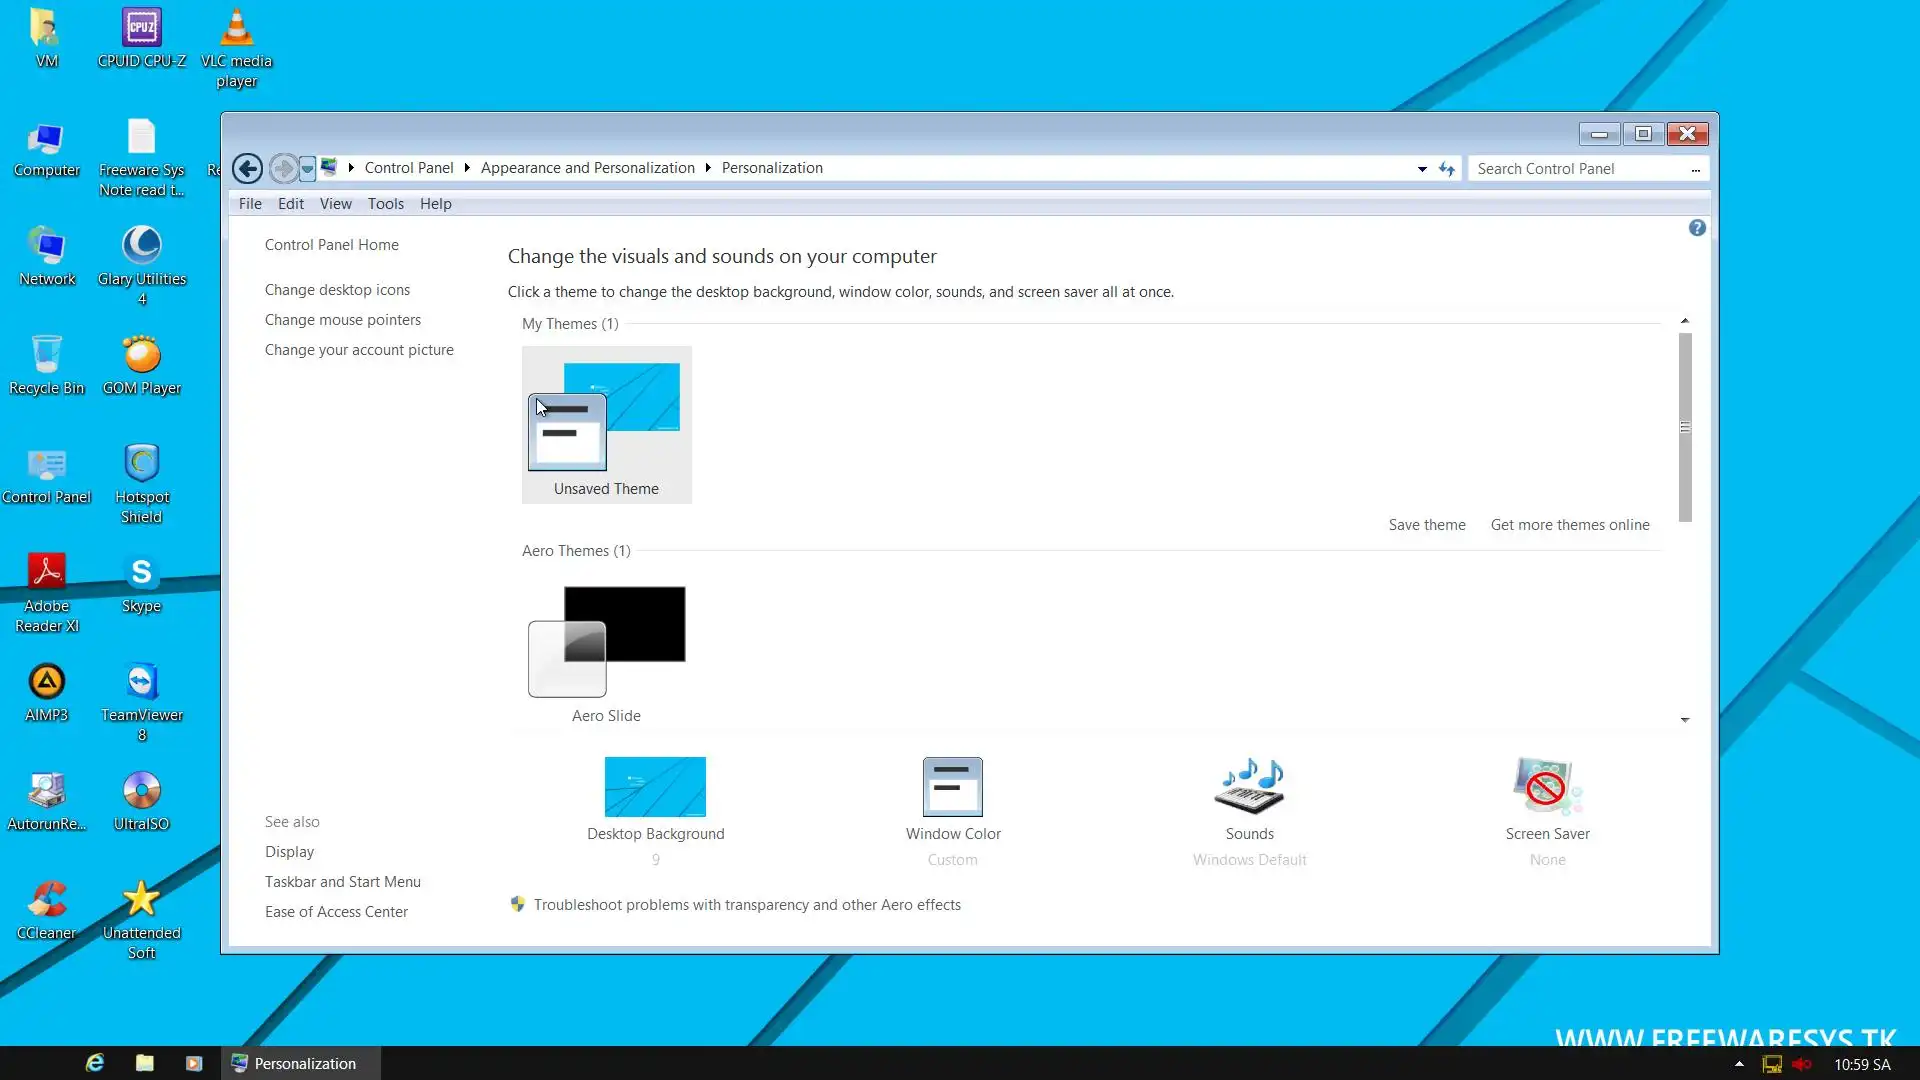Expand the address bar history dropdown
The image size is (1920, 1080).
click(x=1422, y=169)
